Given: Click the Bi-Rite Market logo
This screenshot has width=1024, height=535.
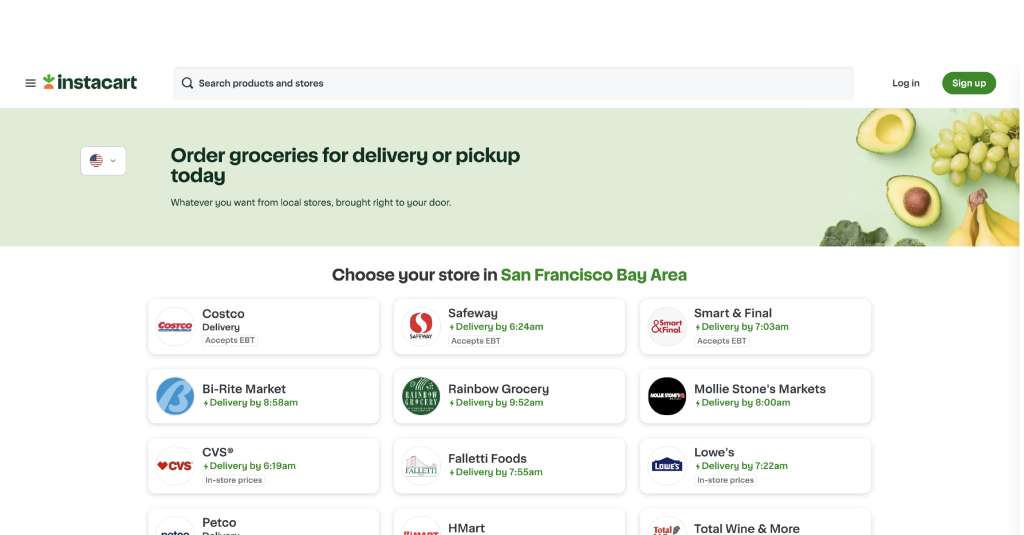Looking at the screenshot, I should (x=175, y=396).
